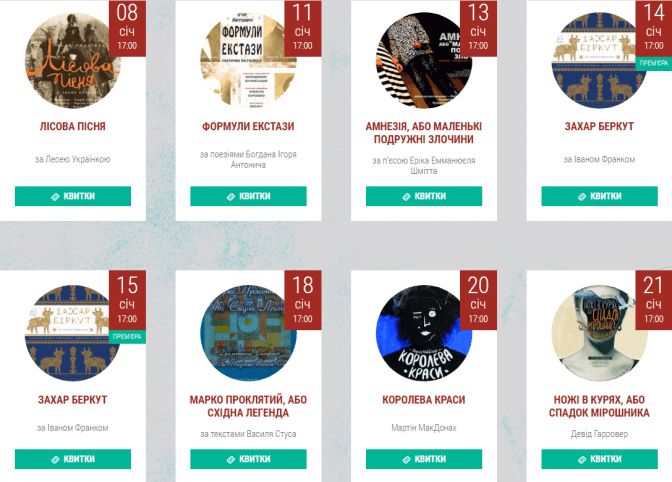The image size is (672, 482).
Task: Open Марко Проклятий, або східна легенда title
Action: pyautogui.click(x=248, y=406)
